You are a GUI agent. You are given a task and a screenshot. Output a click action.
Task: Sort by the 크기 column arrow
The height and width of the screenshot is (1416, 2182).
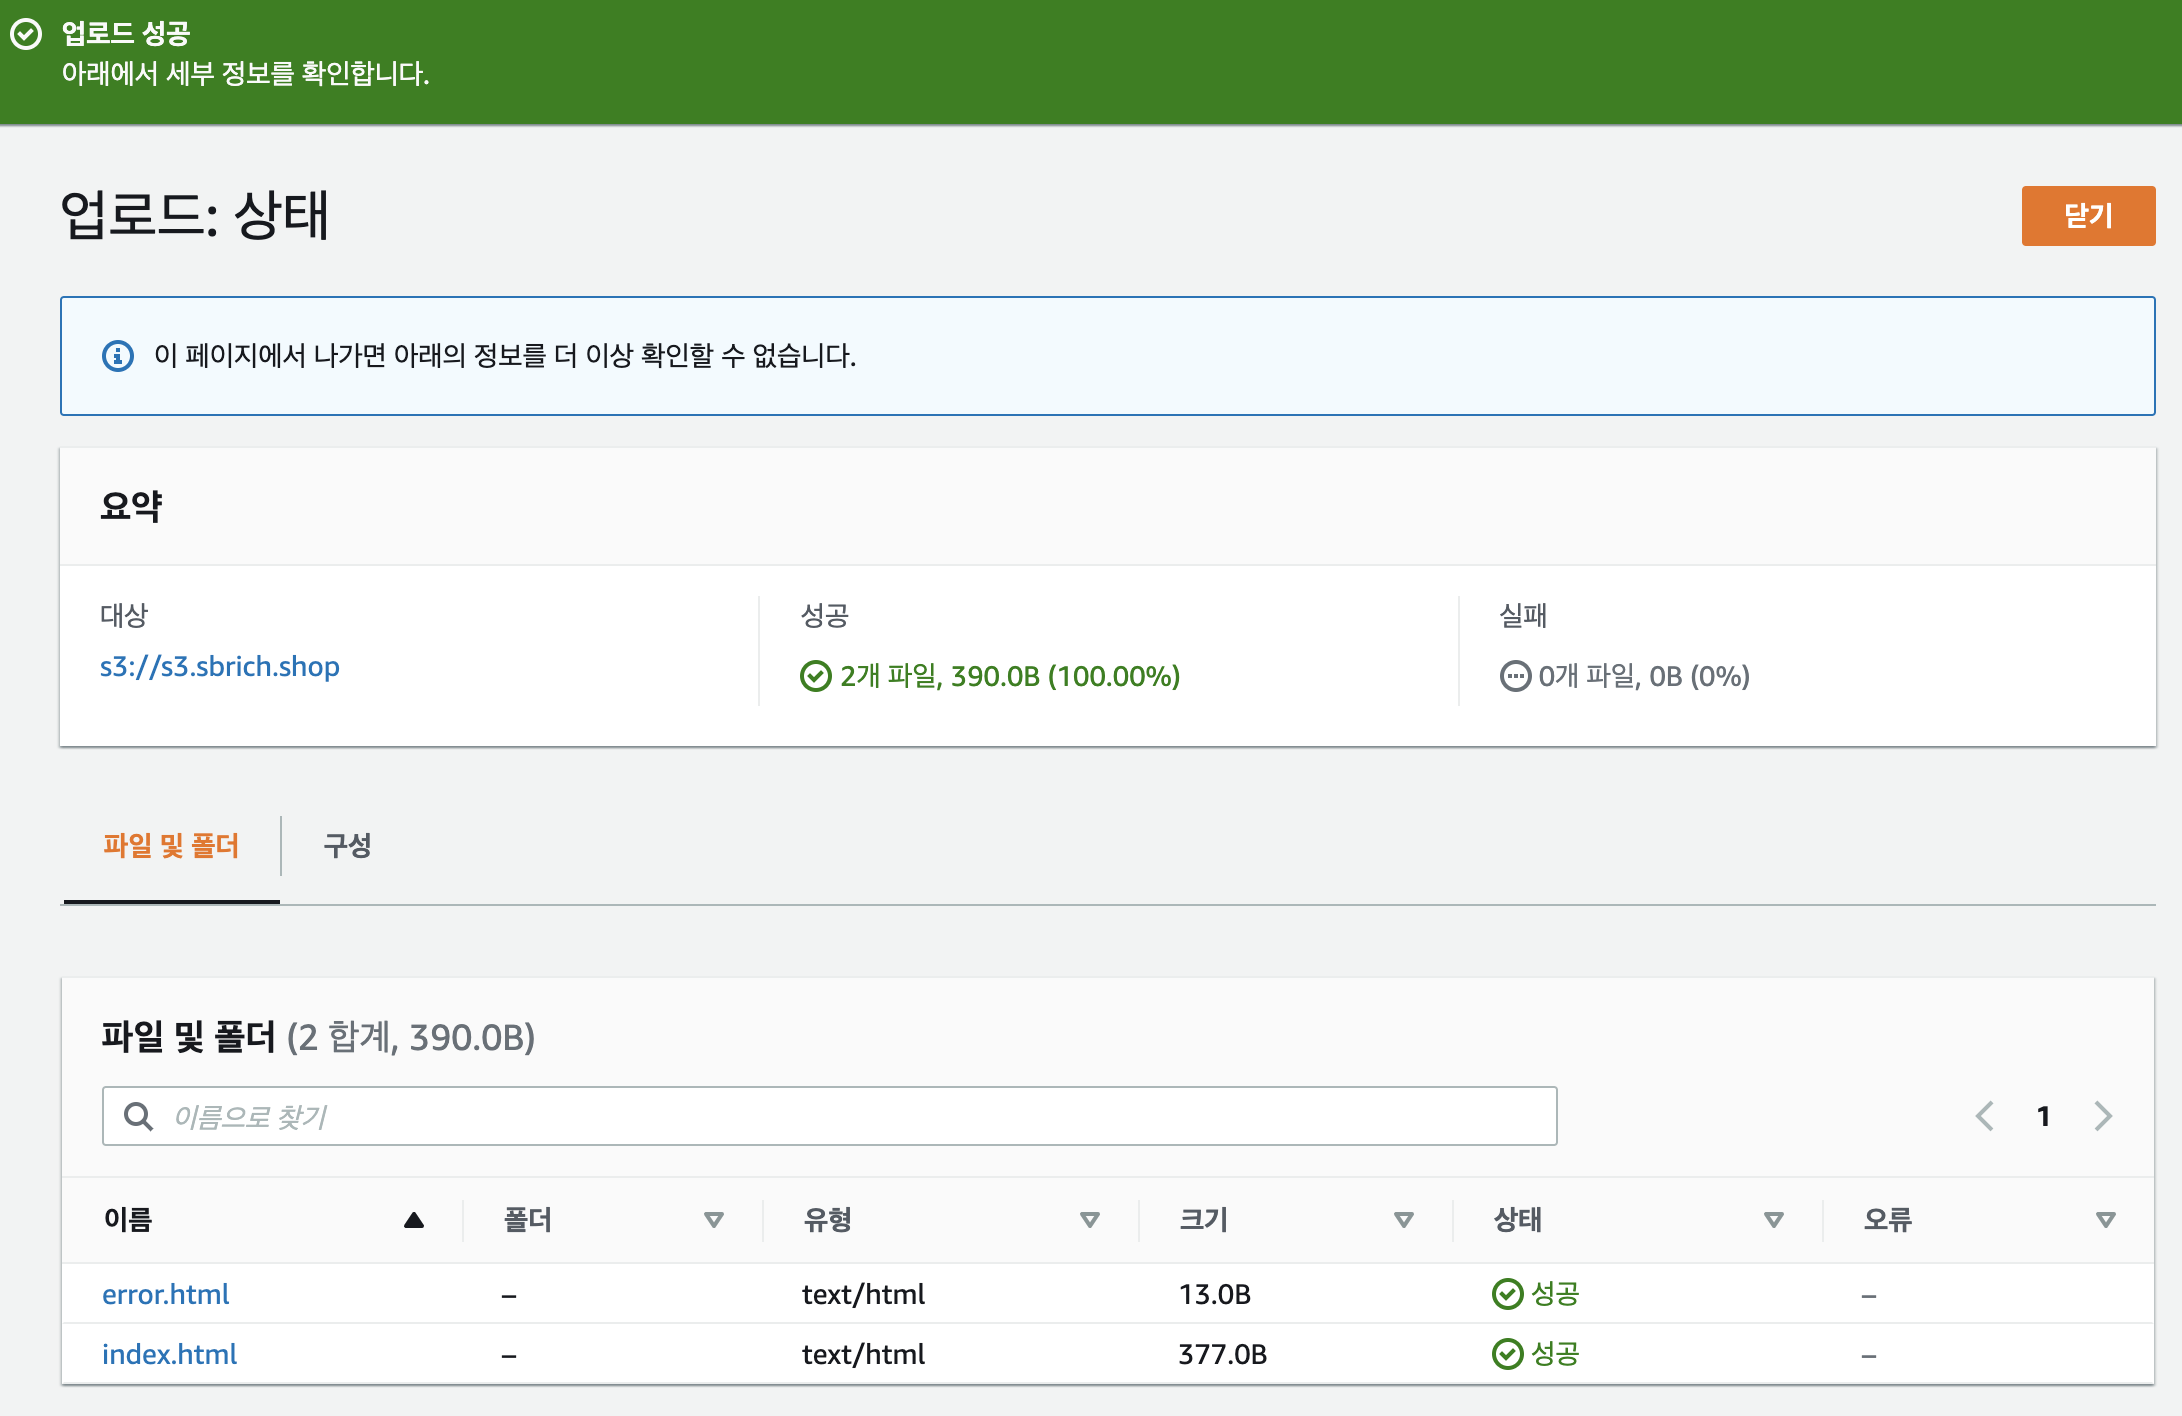pos(1404,1220)
